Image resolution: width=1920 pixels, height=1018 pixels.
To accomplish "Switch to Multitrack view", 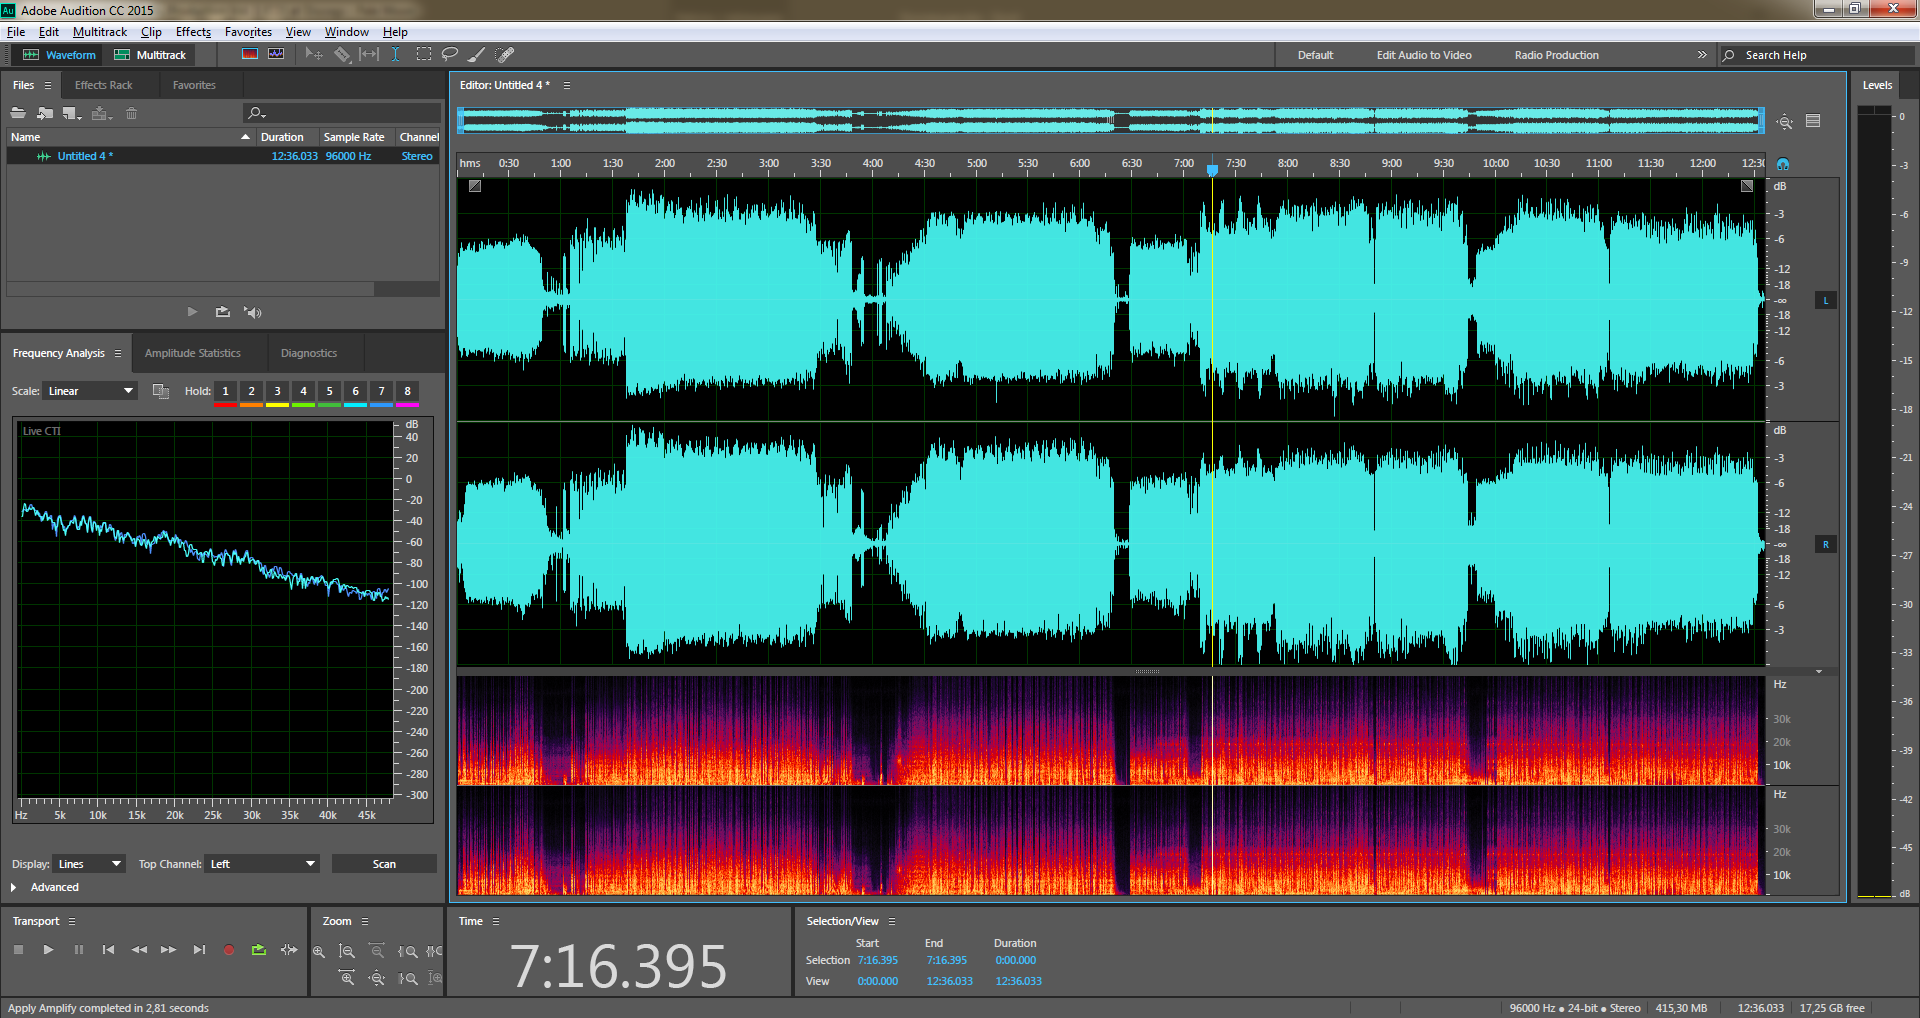I will [x=150, y=55].
